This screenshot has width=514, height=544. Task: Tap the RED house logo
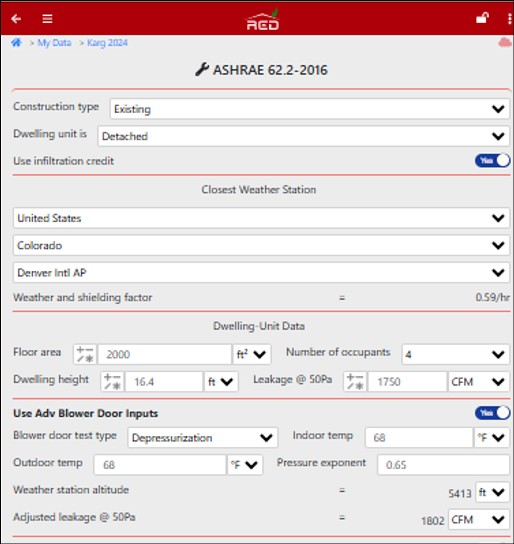[263, 19]
